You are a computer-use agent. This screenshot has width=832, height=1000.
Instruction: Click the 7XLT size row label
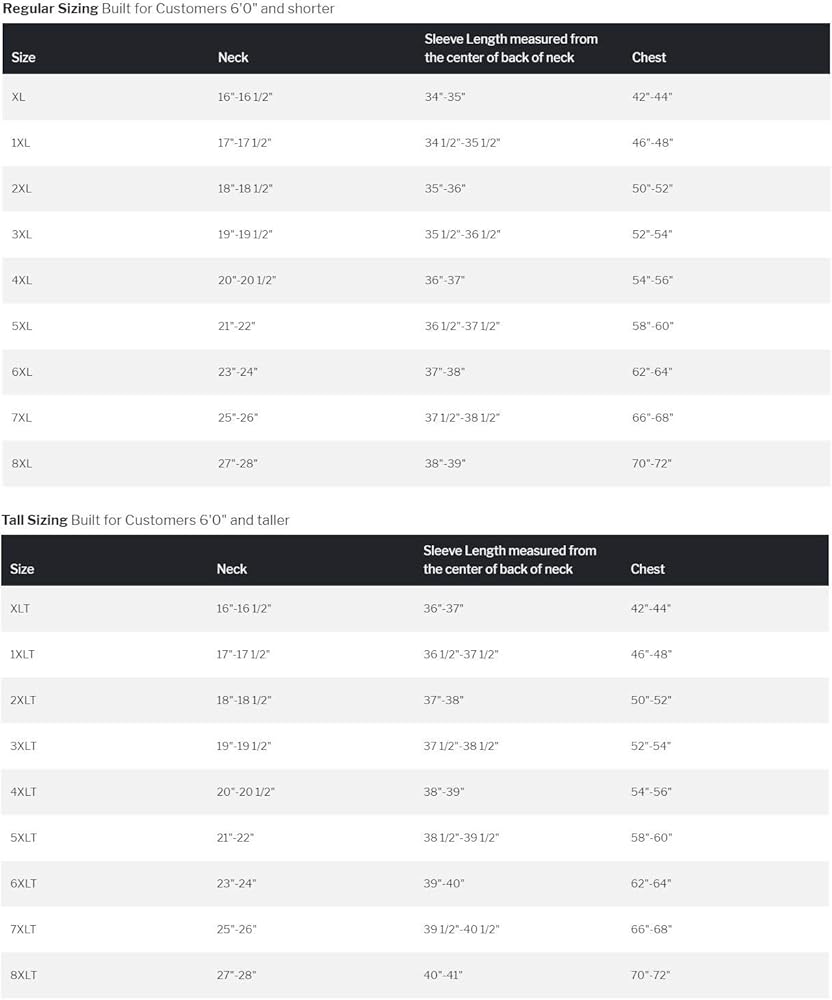click(24, 930)
